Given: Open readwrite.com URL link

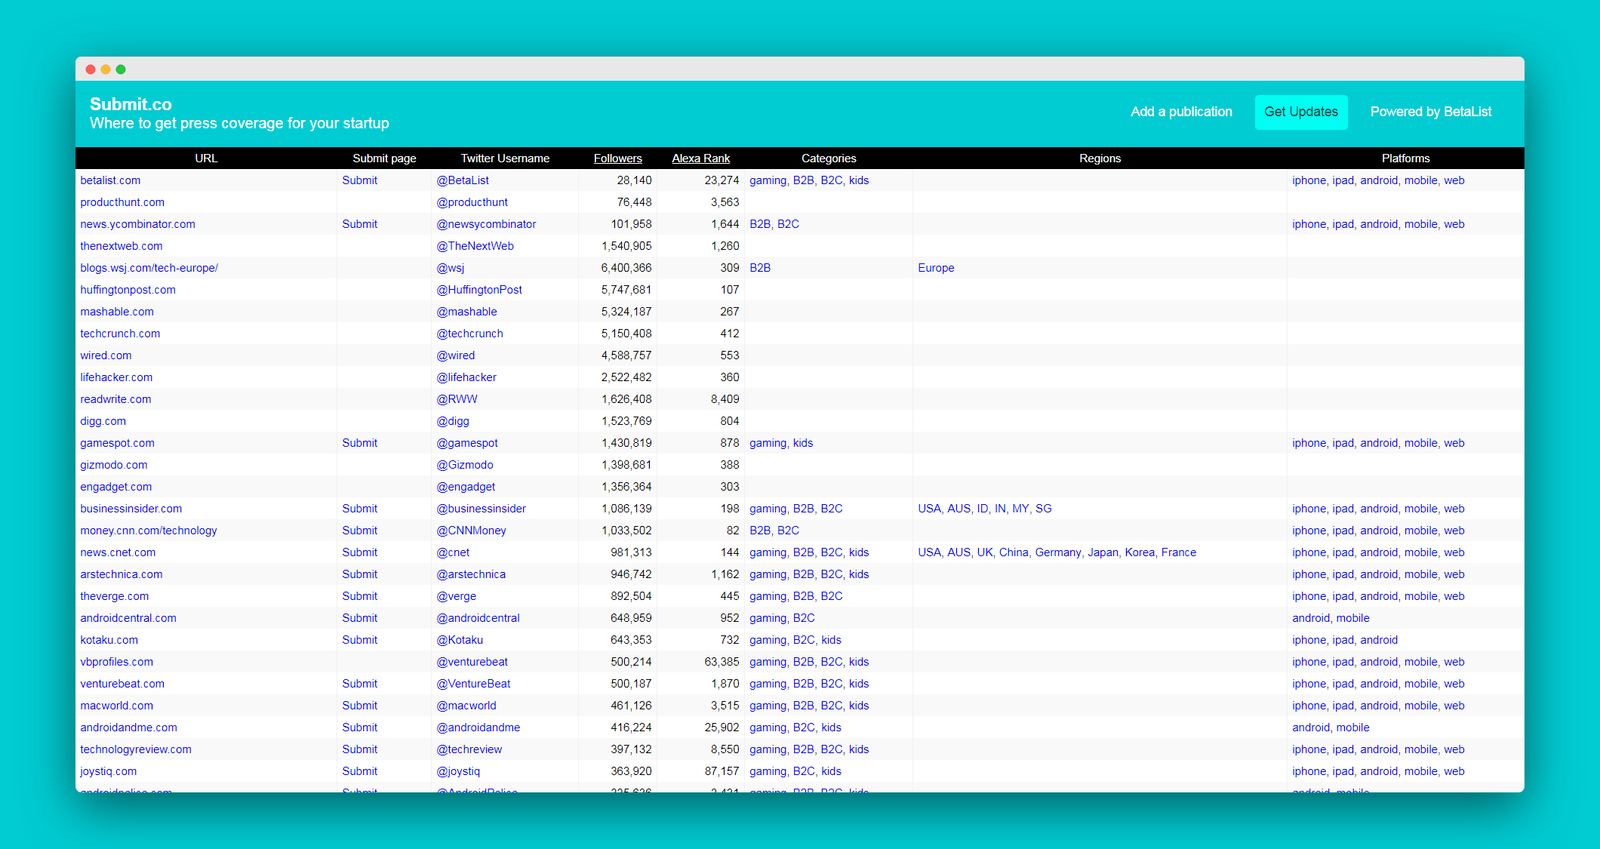Looking at the screenshot, I should click(116, 400).
